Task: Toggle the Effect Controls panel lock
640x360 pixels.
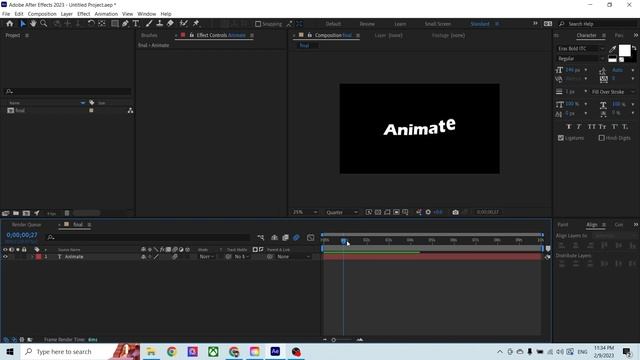Action: tap(191, 36)
